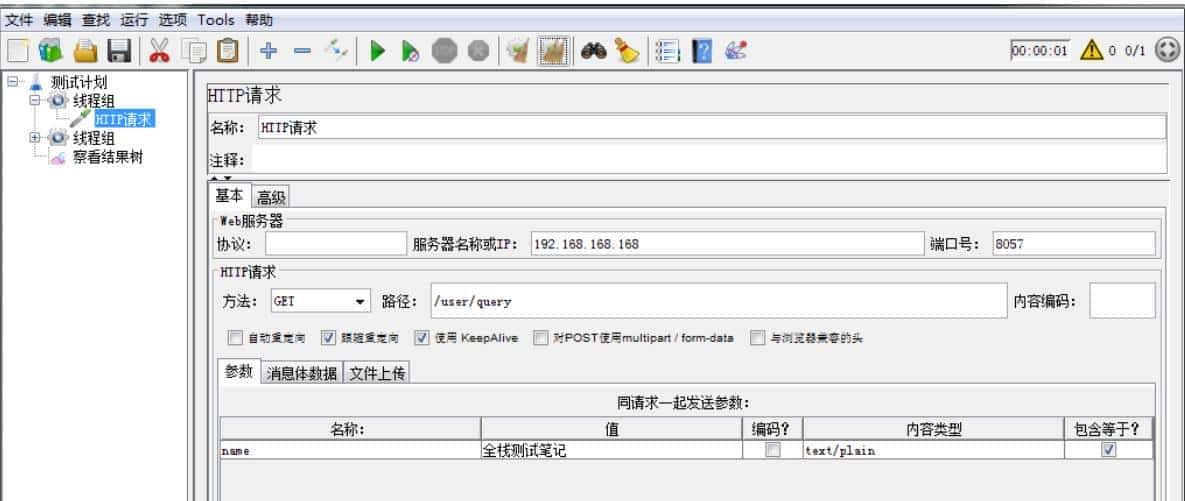Click the round icon beside 0/1 counter
The width and height of the screenshot is (1185, 501).
(x=1168, y=51)
